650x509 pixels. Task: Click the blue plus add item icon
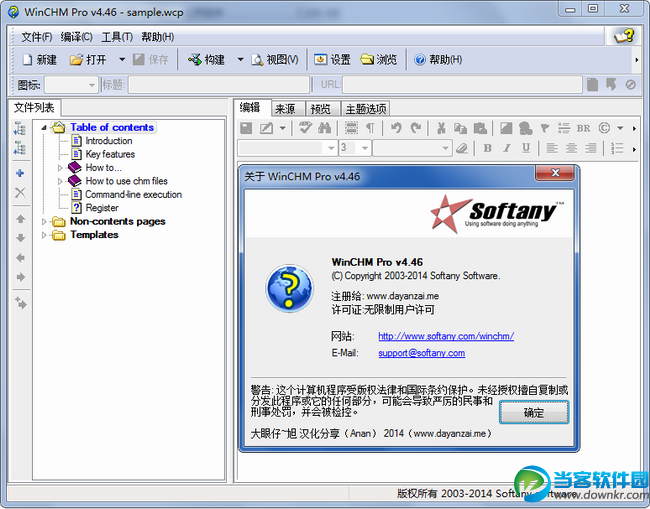click(x=20, y=173)
